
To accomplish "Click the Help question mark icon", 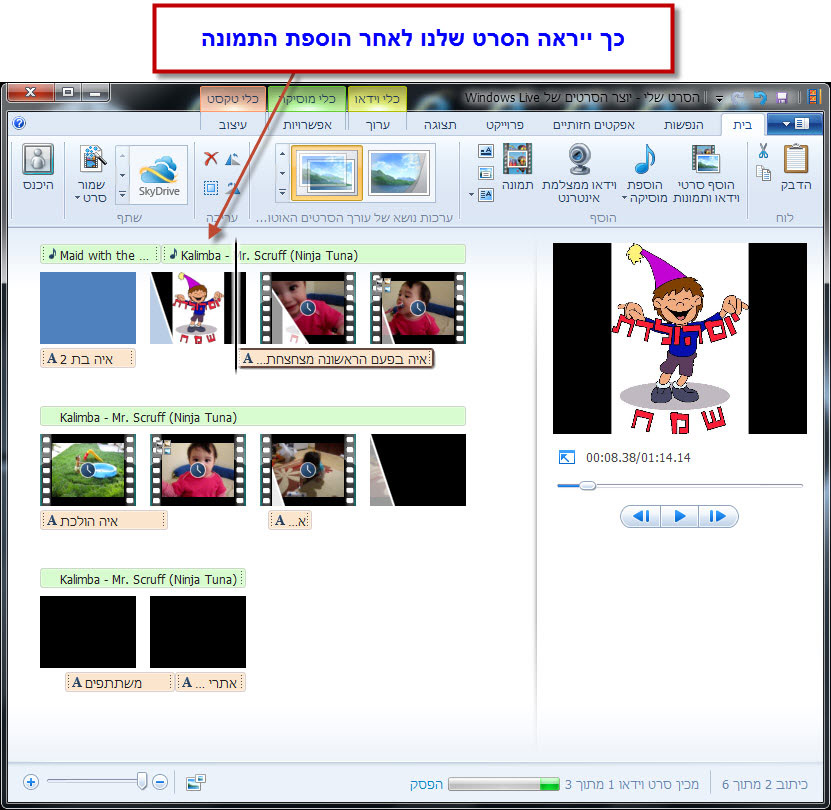I will (x=19, y=124).
